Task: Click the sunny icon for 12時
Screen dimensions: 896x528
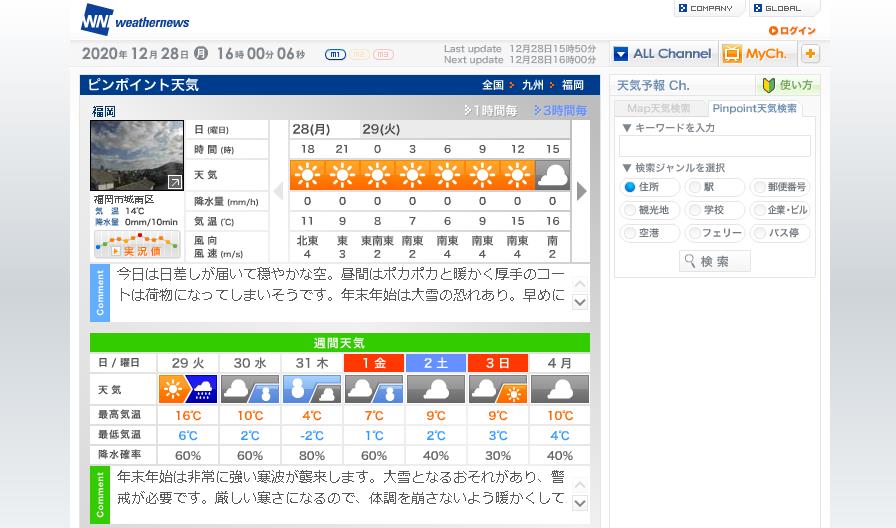Action: (517, 175)
